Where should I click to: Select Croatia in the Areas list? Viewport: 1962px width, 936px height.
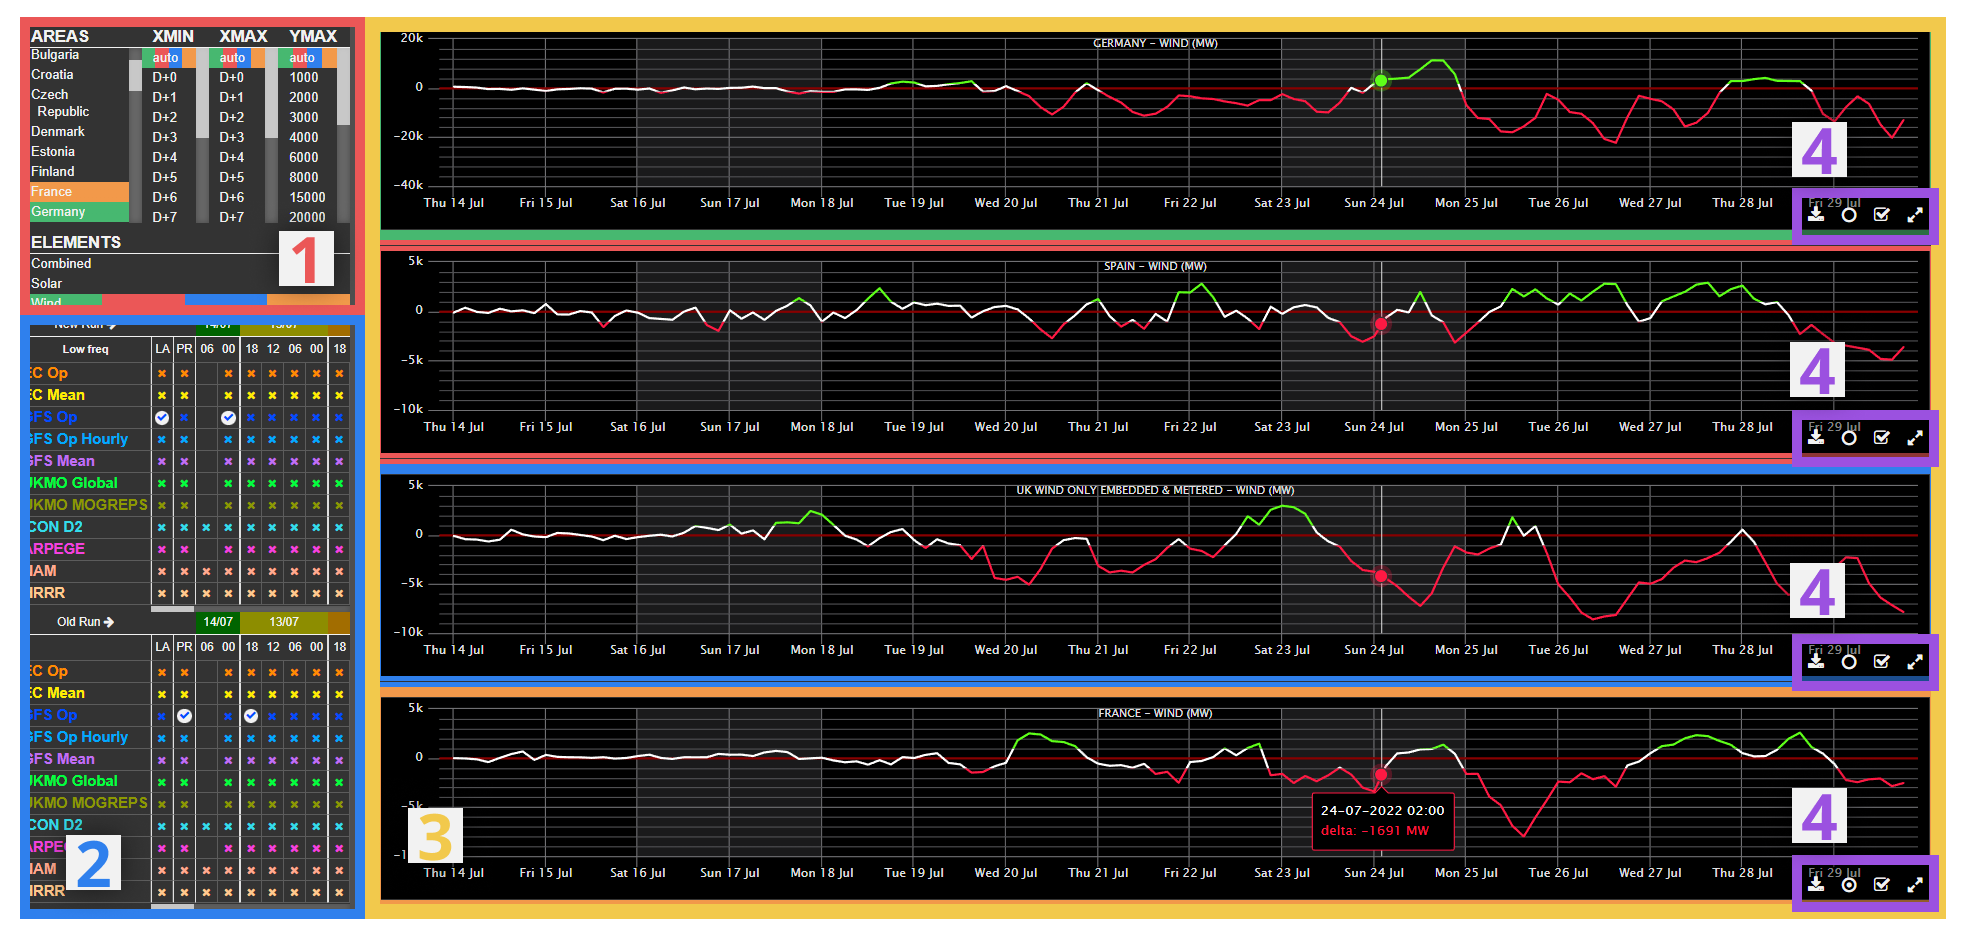tap(52, 74)
